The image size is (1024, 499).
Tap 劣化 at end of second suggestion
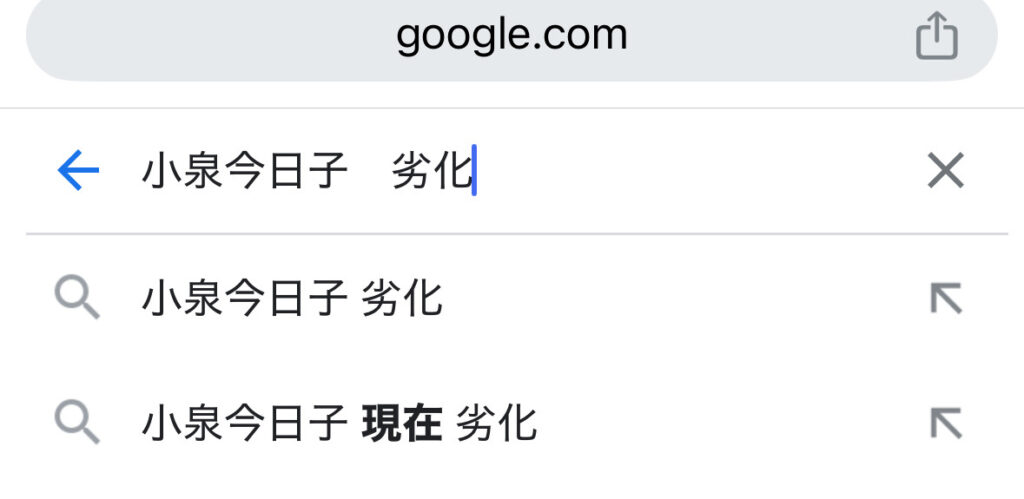[x=496, y=423]
